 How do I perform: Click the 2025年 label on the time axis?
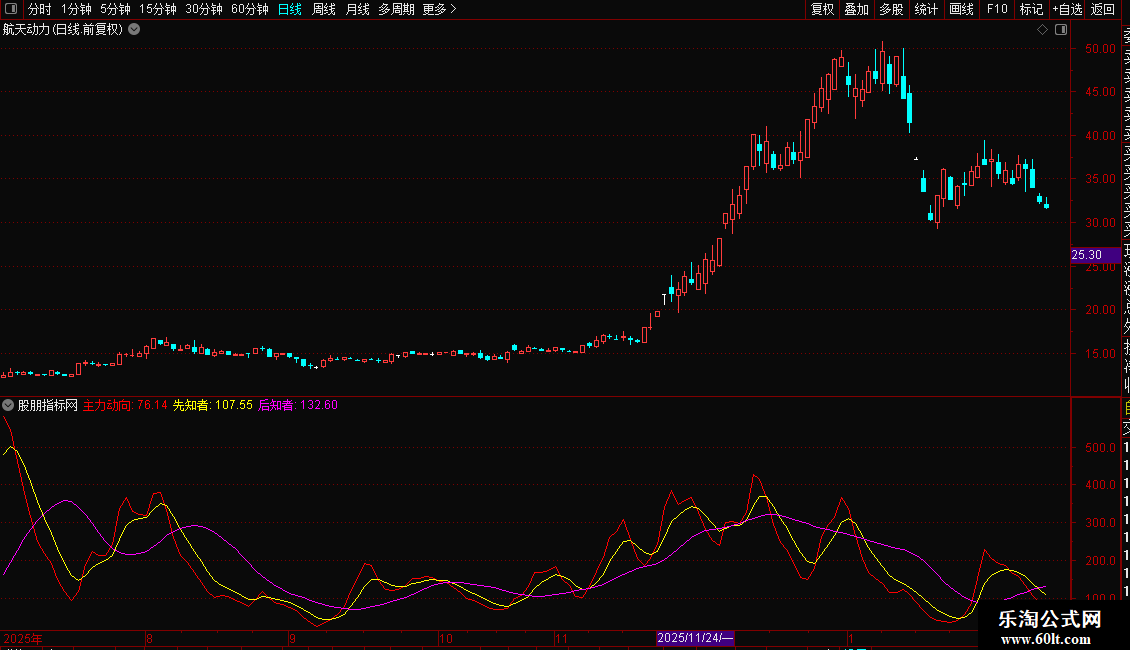click(23, 638)
